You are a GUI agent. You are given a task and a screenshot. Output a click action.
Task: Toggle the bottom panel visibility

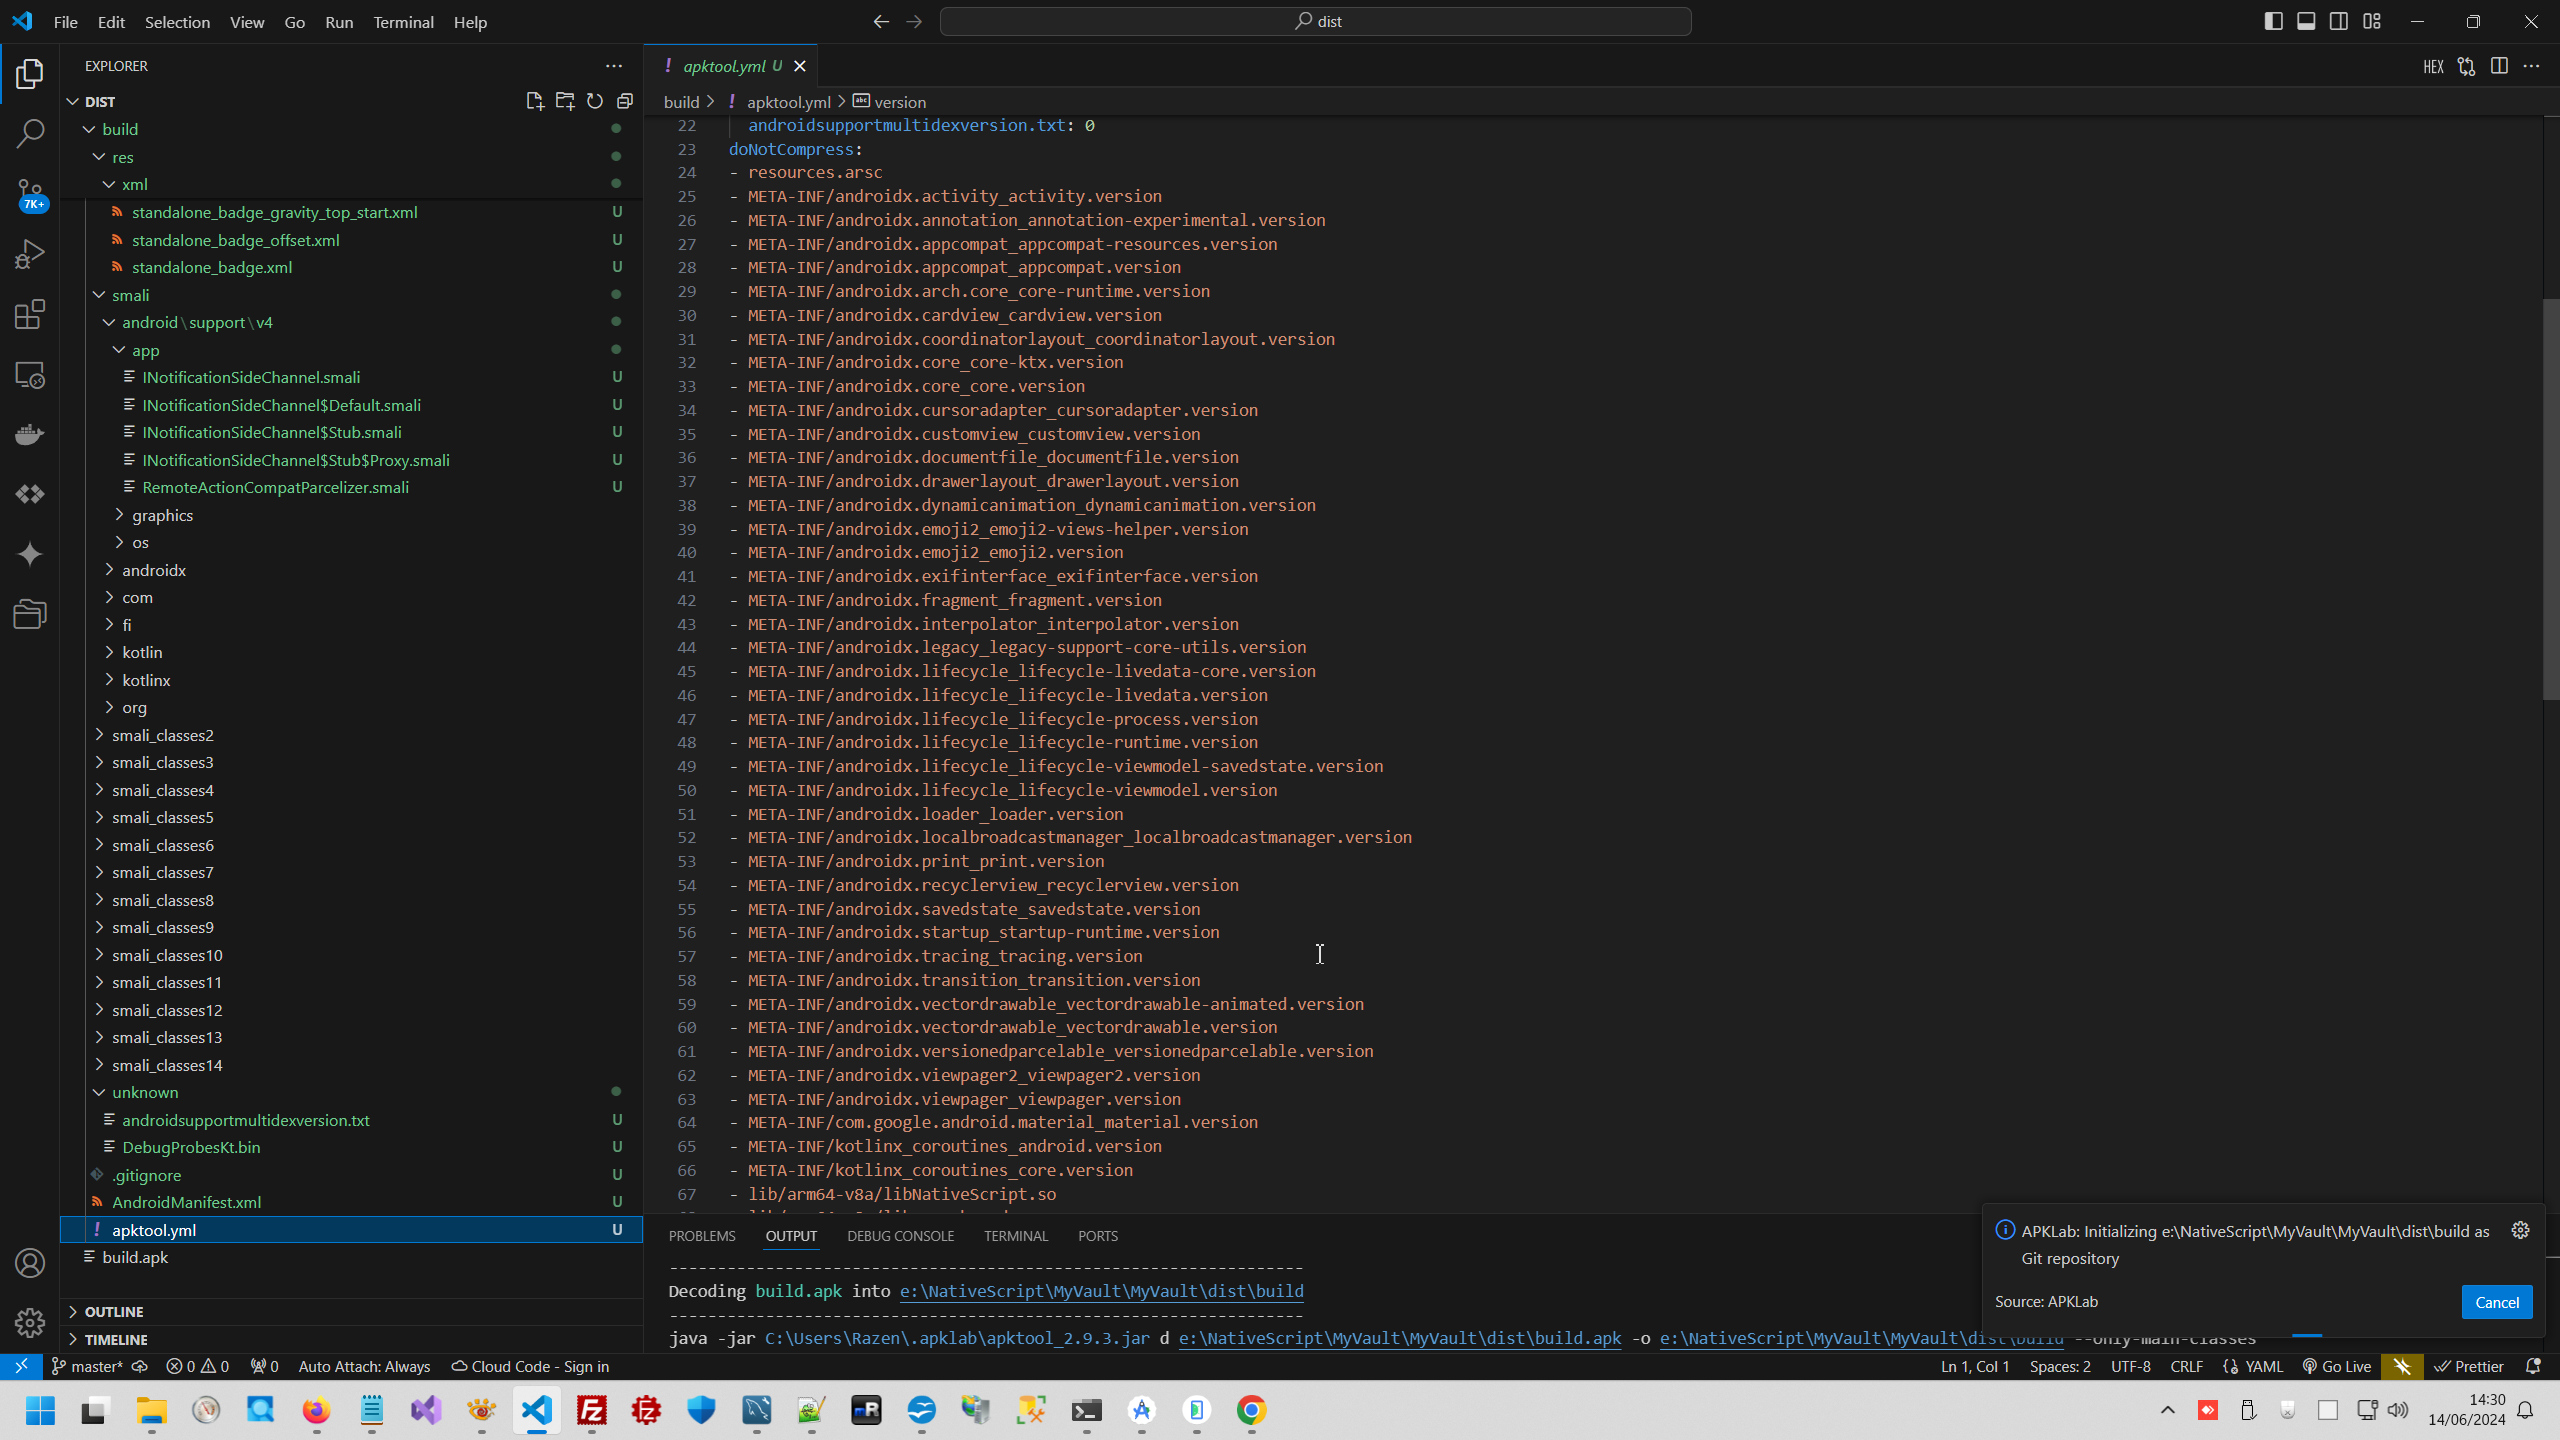pyautogui.click(x=2306, y=20)
